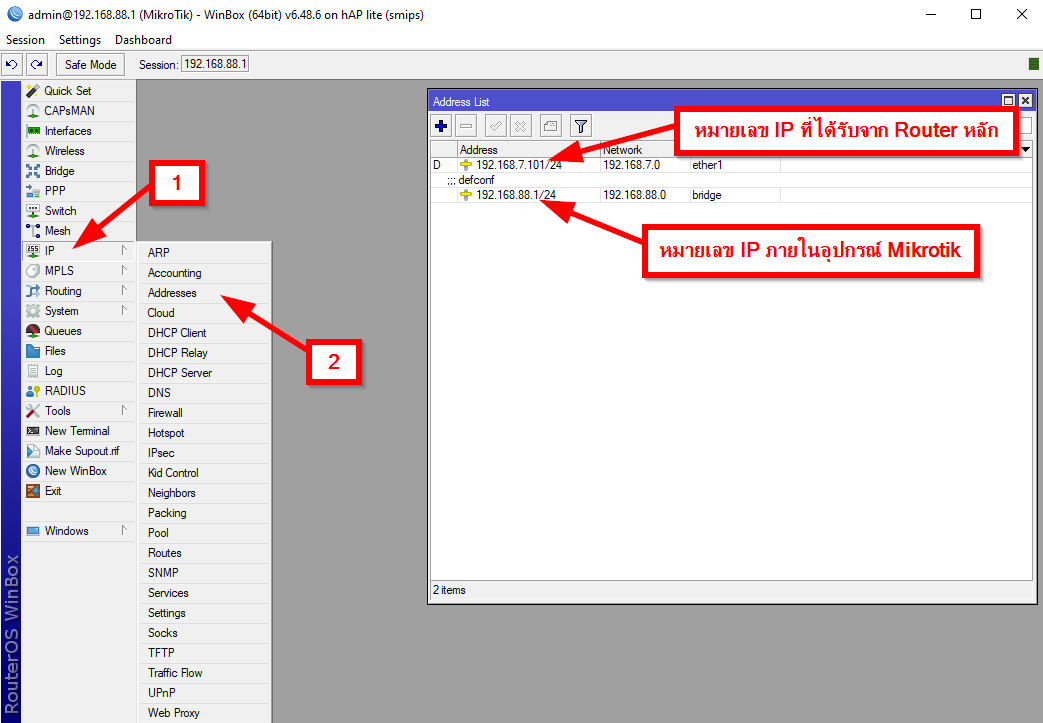1043x723 pixels.
Task: Expand the Windows submenu
Action: coord(78,530)
